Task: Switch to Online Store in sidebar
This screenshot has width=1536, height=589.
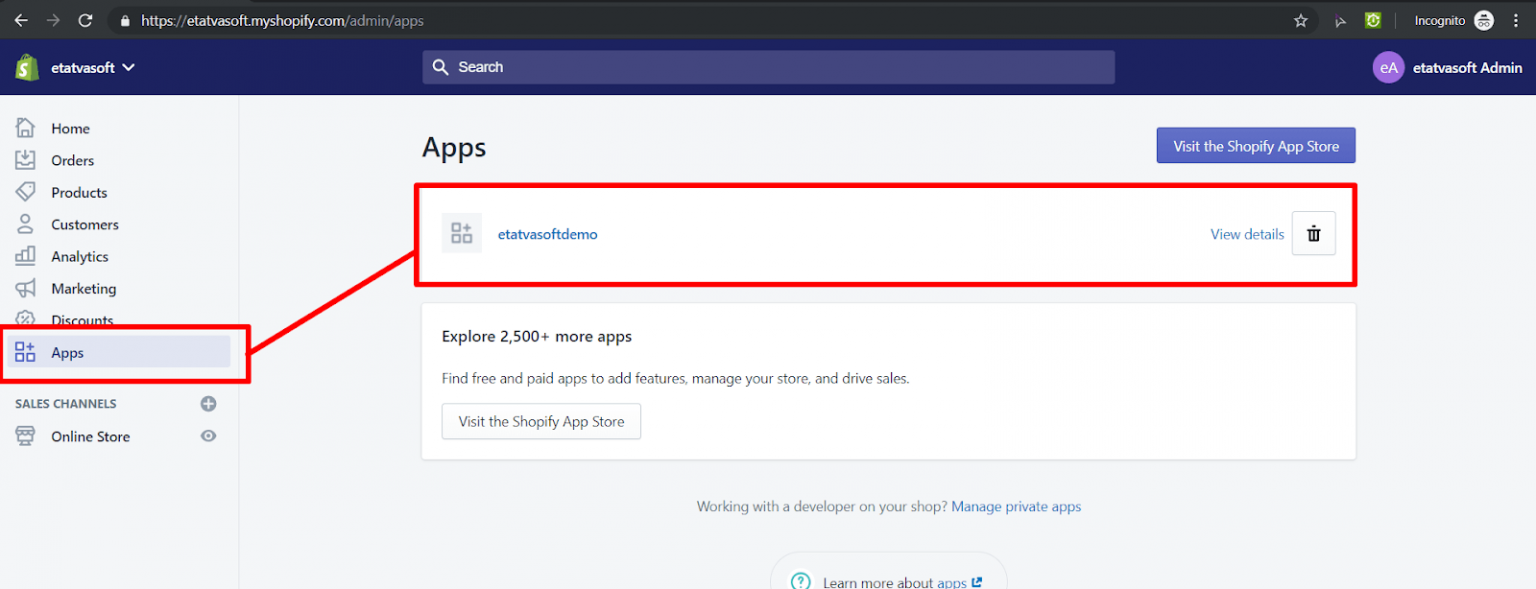Action: 90,436
